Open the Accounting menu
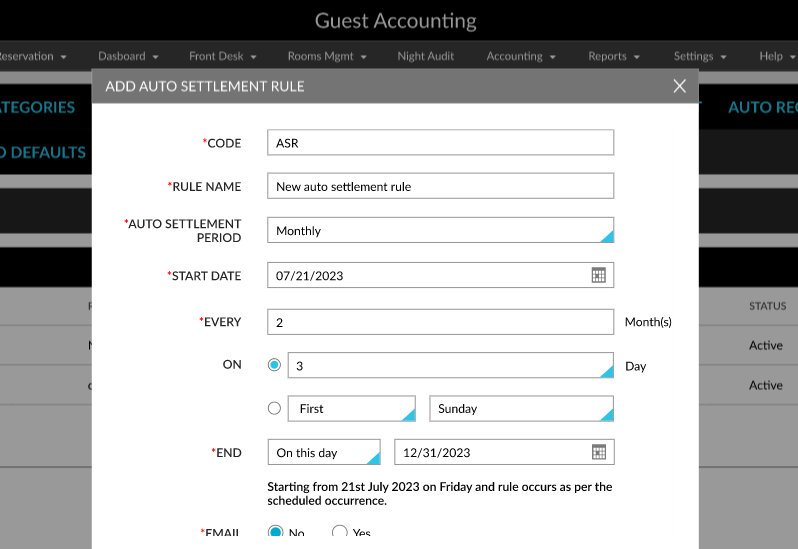Screen dimensions: 798x549 (521, 56)
